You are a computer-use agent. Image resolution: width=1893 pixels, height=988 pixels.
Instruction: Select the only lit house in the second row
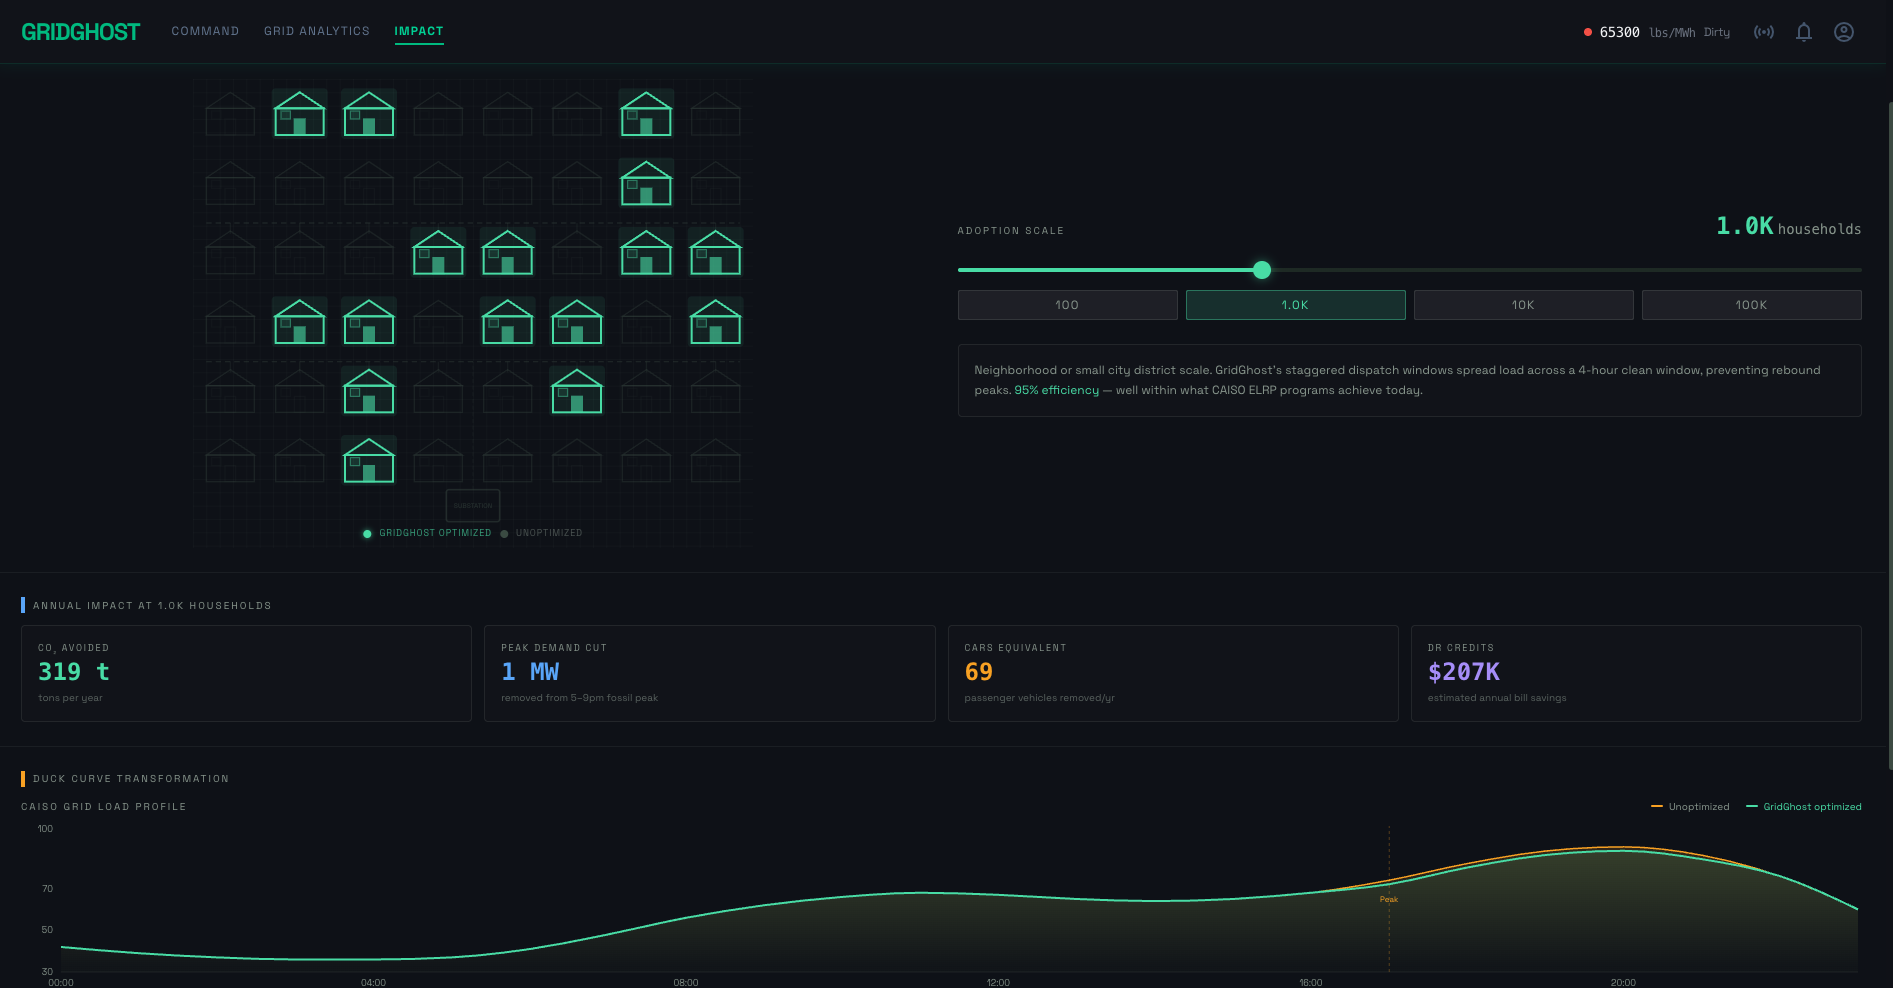click(646, 183)
